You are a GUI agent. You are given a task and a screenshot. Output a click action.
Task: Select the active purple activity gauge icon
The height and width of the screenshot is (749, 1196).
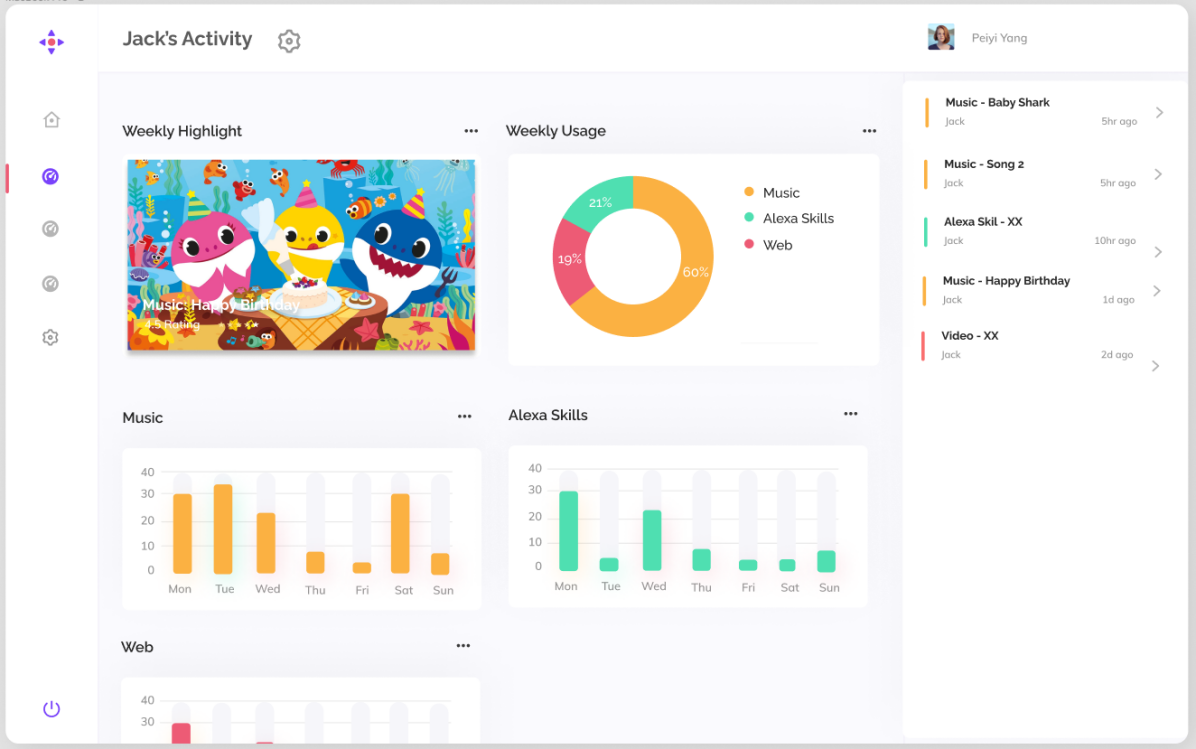(50, 176)
